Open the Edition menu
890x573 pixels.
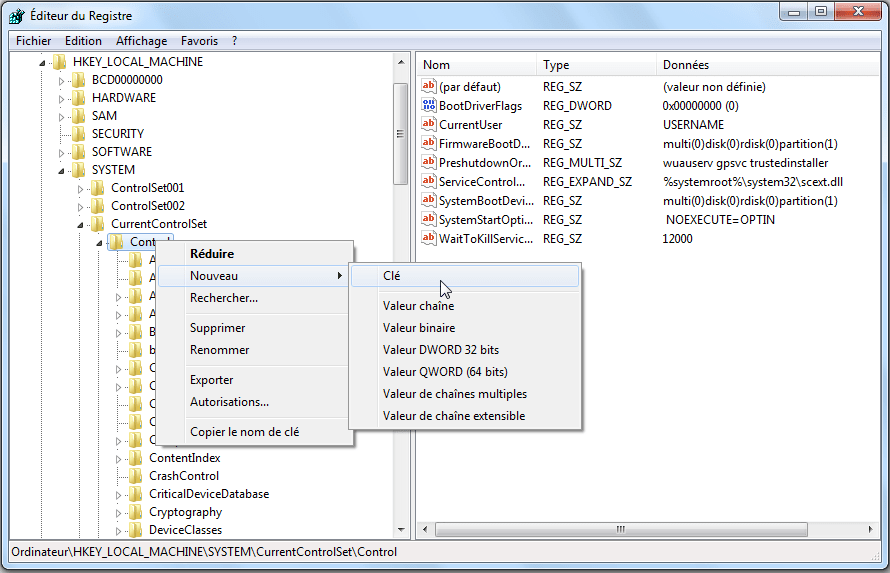83,41
